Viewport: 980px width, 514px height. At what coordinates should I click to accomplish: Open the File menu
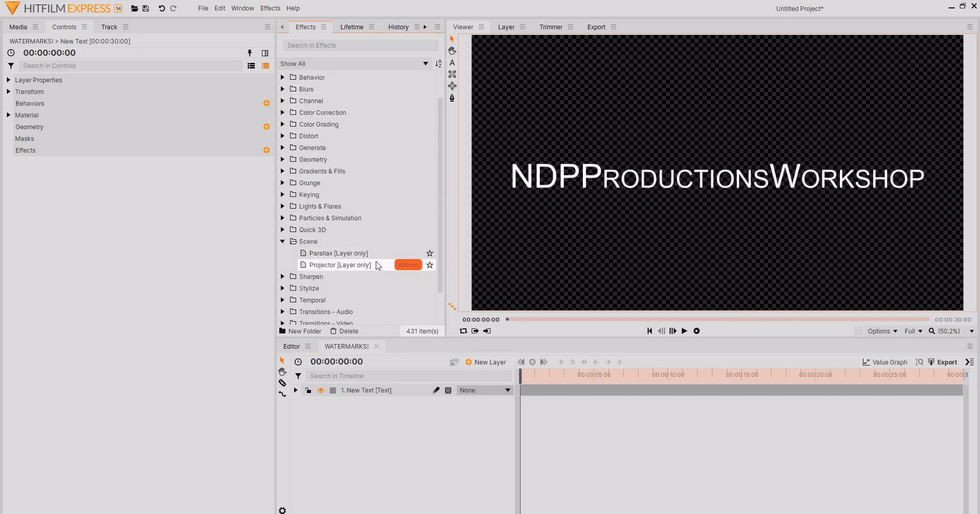(x=203, y=8)
